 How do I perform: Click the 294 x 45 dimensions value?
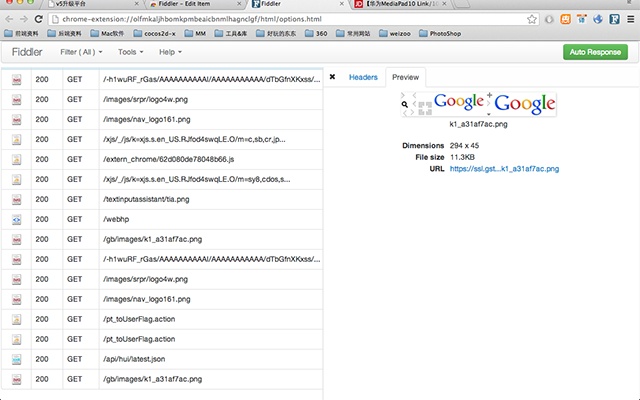click(464, 146)
